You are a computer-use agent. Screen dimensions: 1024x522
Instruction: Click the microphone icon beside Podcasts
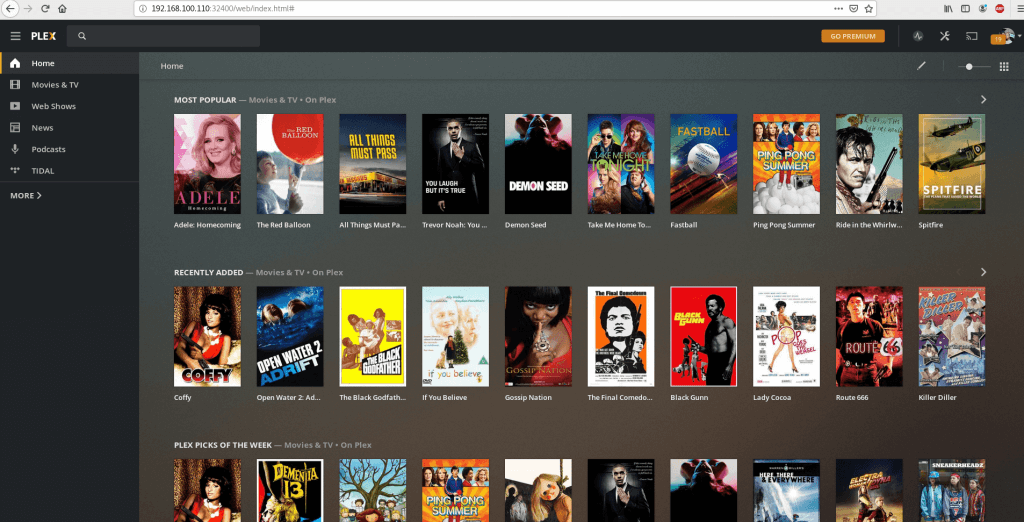coord(15,149)
